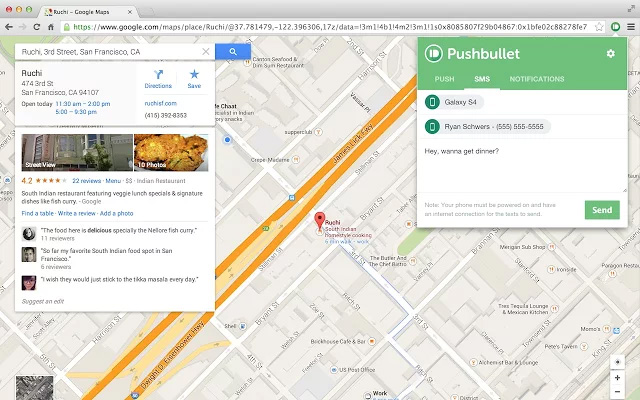Clear the Maps search box with X
640x400 pixels.
click(206, 51)
